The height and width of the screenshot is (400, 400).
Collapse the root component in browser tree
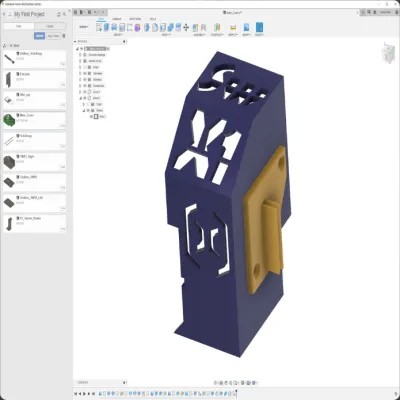(77, 49)
